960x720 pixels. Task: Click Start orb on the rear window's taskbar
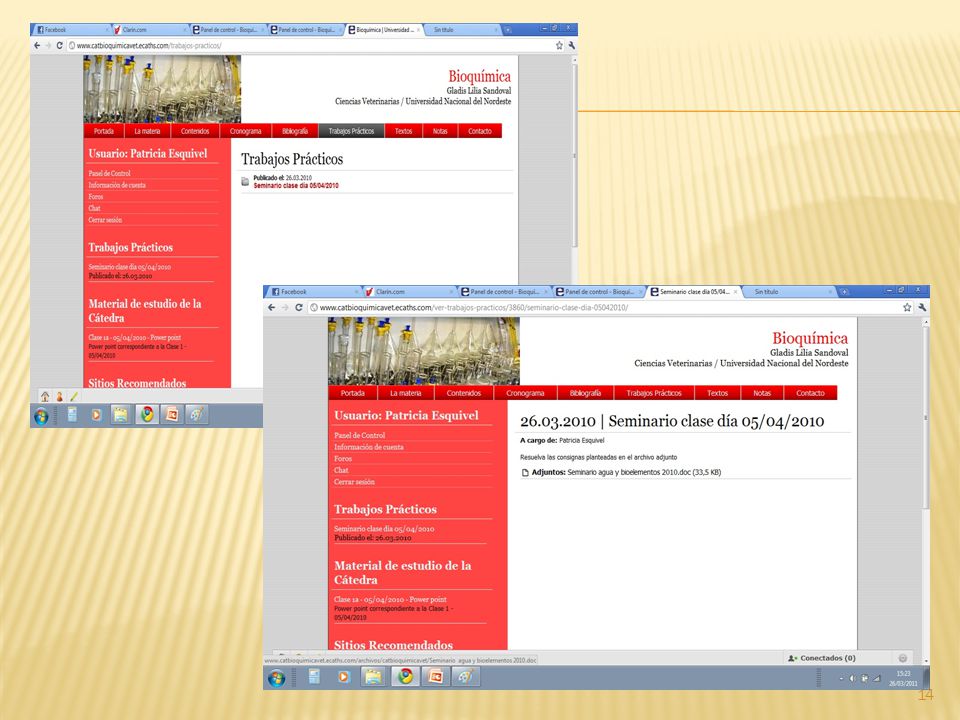41,416
